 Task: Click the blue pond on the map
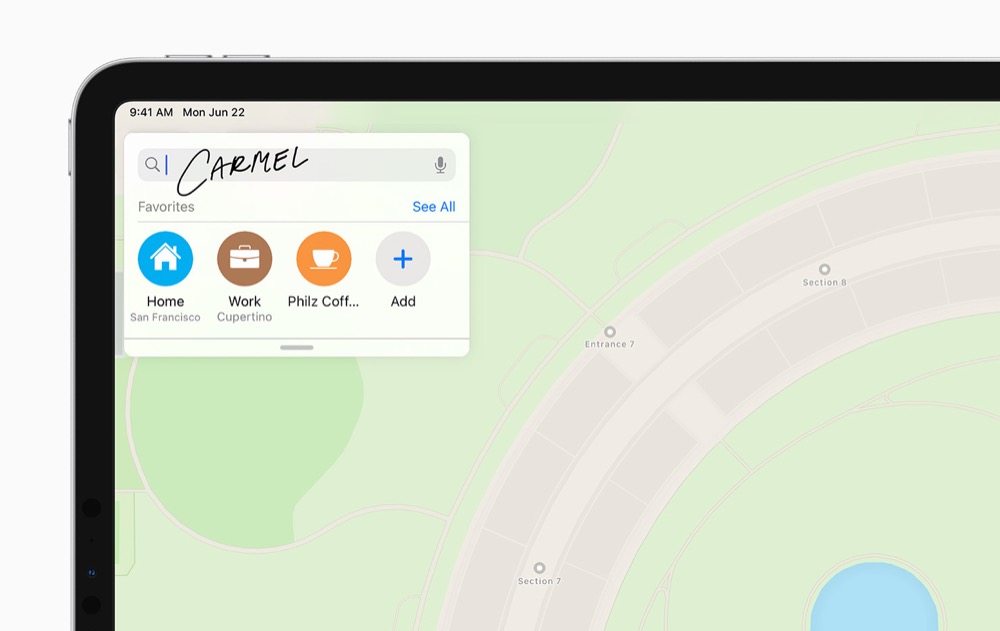pos(874,600)
